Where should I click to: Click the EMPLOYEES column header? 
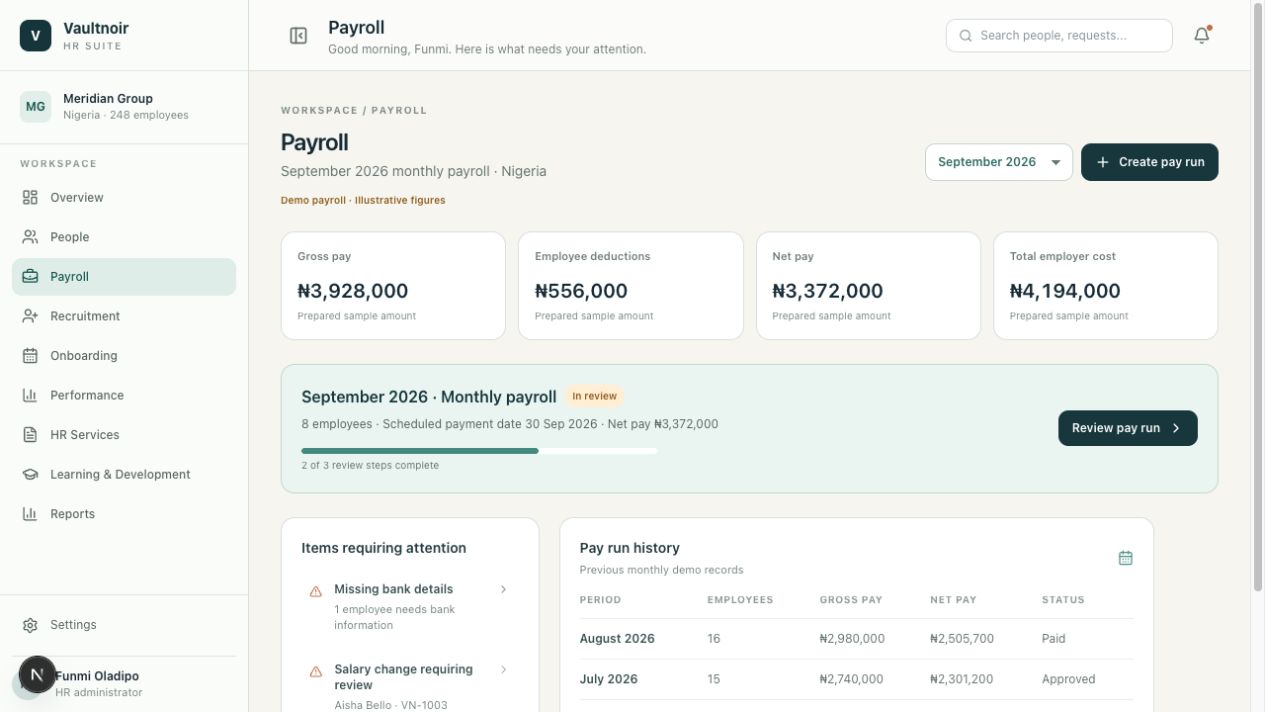tap(740, 600)
